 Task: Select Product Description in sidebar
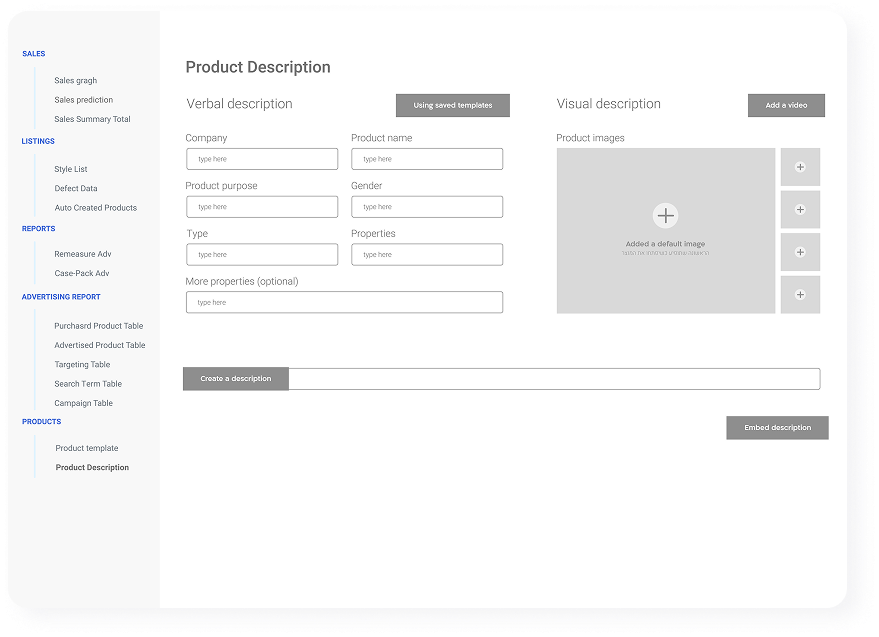pos(92,467)
